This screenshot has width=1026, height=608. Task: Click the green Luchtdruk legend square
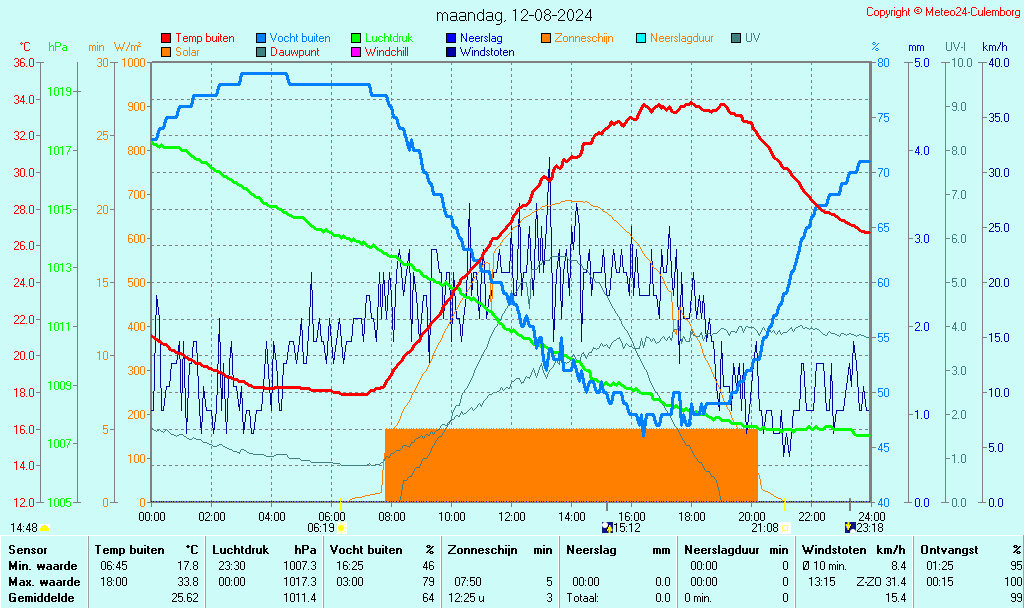[x=357, y=38]
